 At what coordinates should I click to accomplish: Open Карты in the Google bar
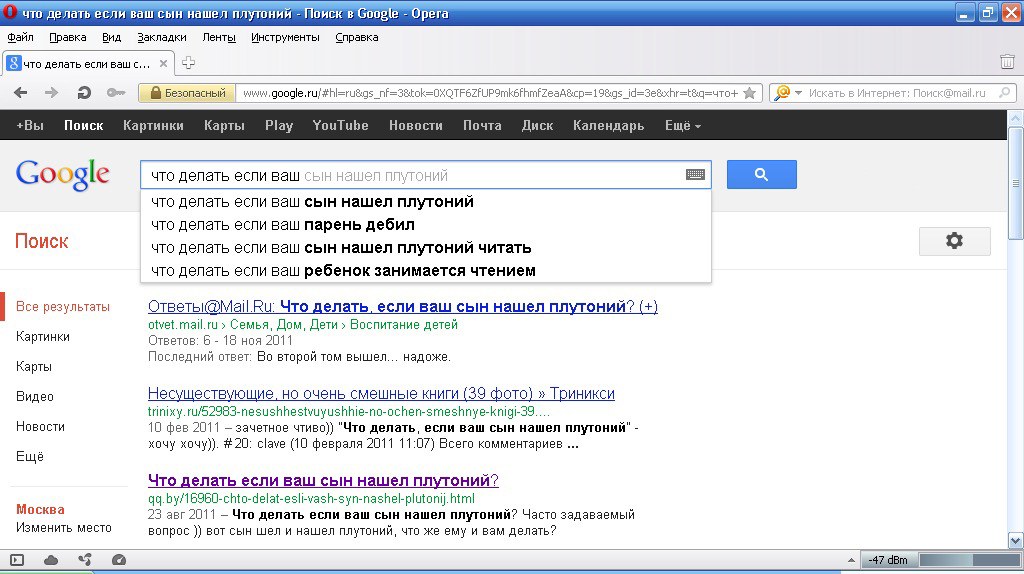[x=224, y=125]
